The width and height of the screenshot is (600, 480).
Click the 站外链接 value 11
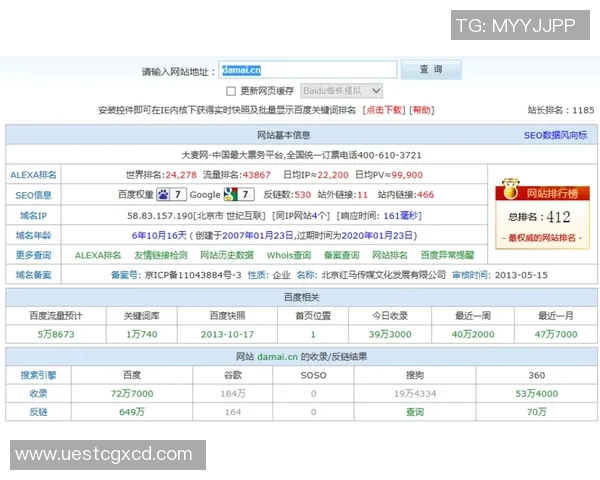click(x=362, y=195)
